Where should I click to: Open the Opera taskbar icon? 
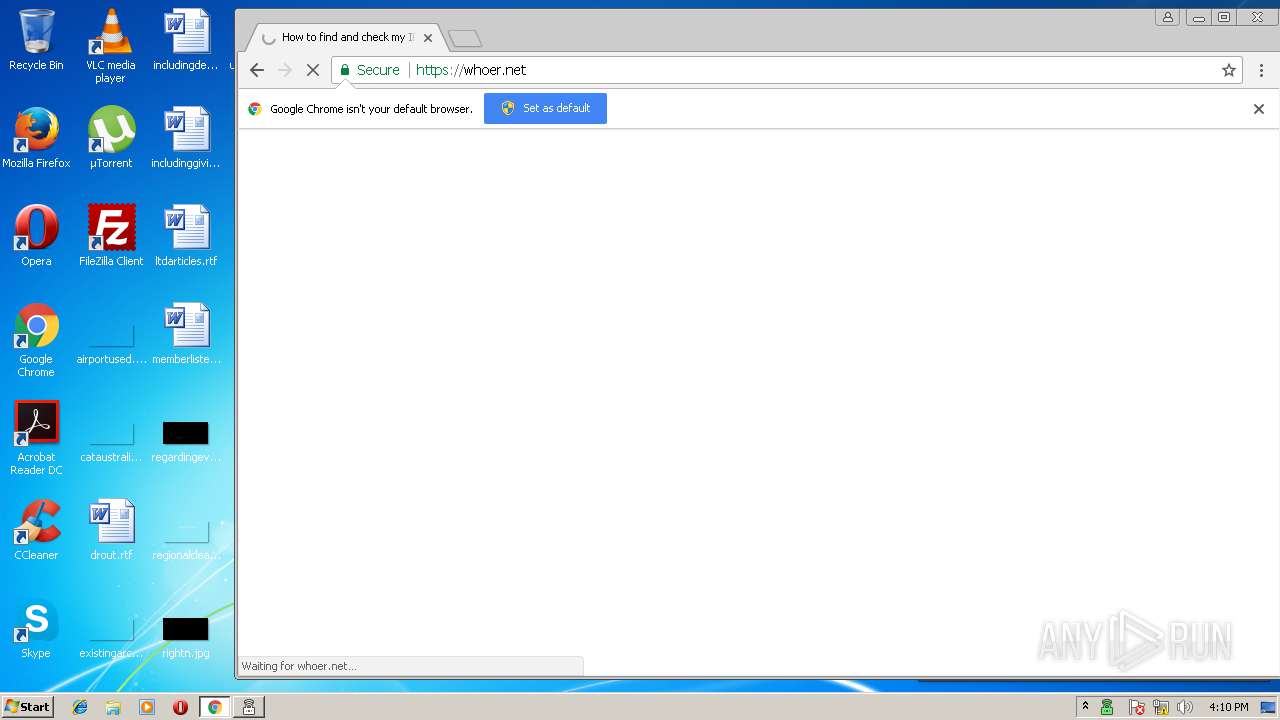[180, 707]
